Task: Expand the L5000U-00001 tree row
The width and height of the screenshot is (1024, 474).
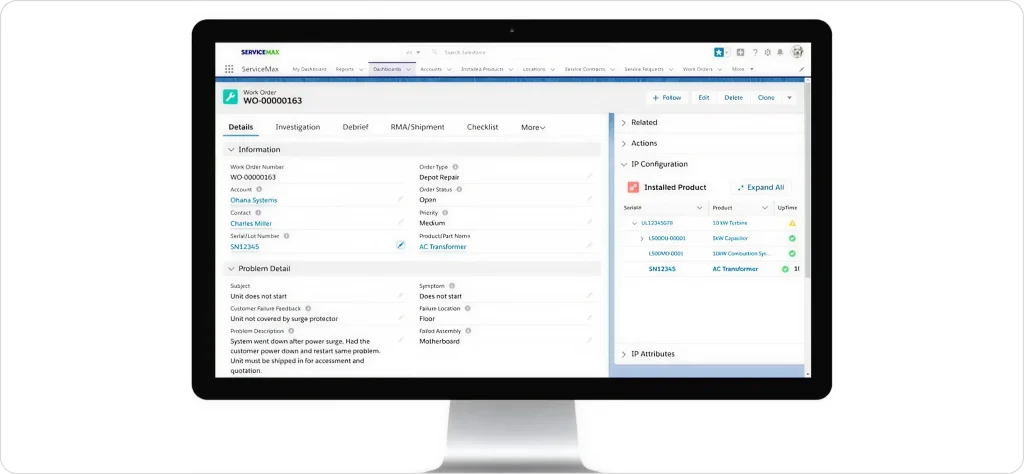Action: coord(641,238)
